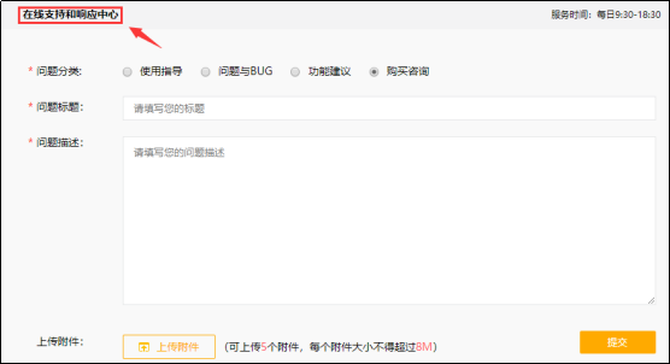The image size is (670, 364).
Task: Select the 使用指导 radio button
Action: 127,72
